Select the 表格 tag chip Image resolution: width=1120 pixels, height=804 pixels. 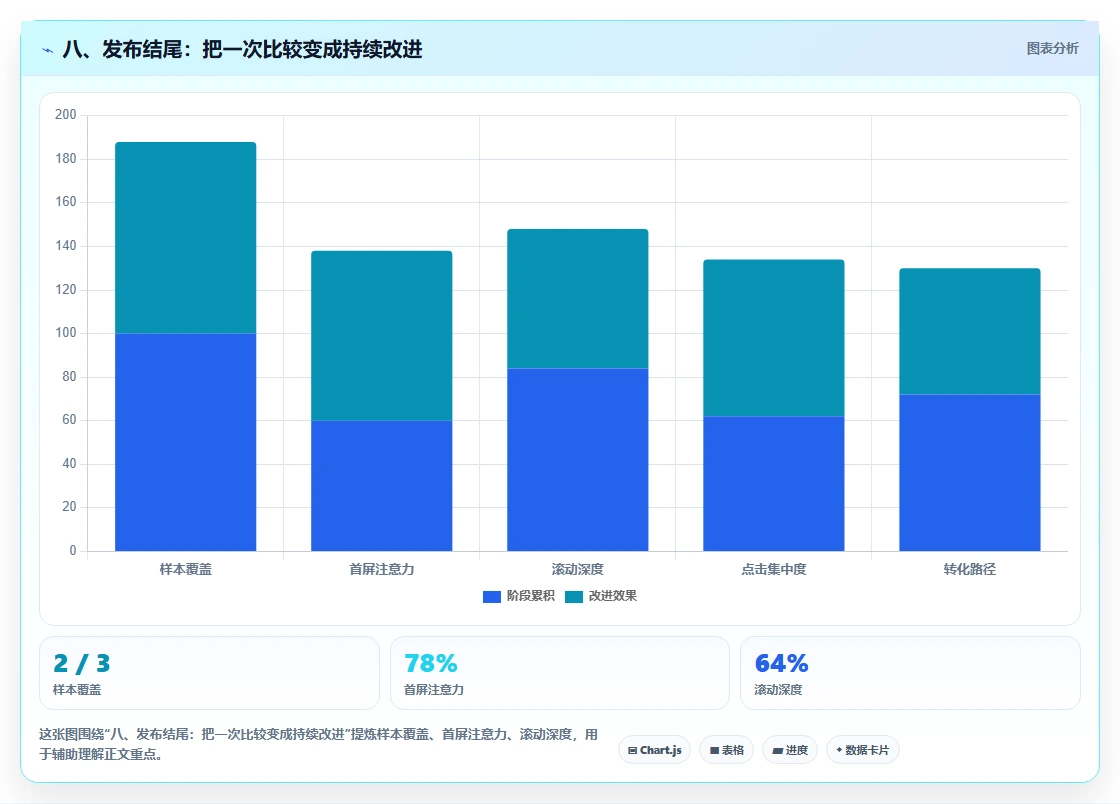coord(726,750)
